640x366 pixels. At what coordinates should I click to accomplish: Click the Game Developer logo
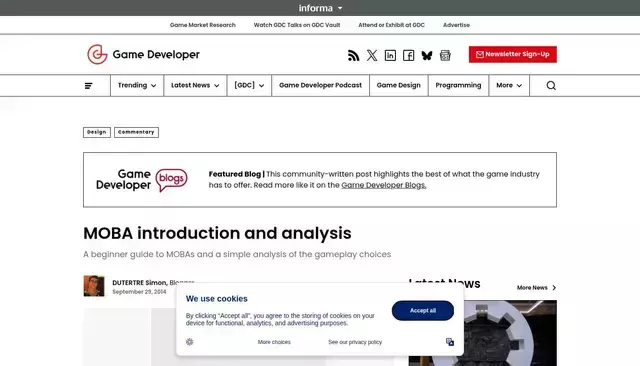[143, 54]
